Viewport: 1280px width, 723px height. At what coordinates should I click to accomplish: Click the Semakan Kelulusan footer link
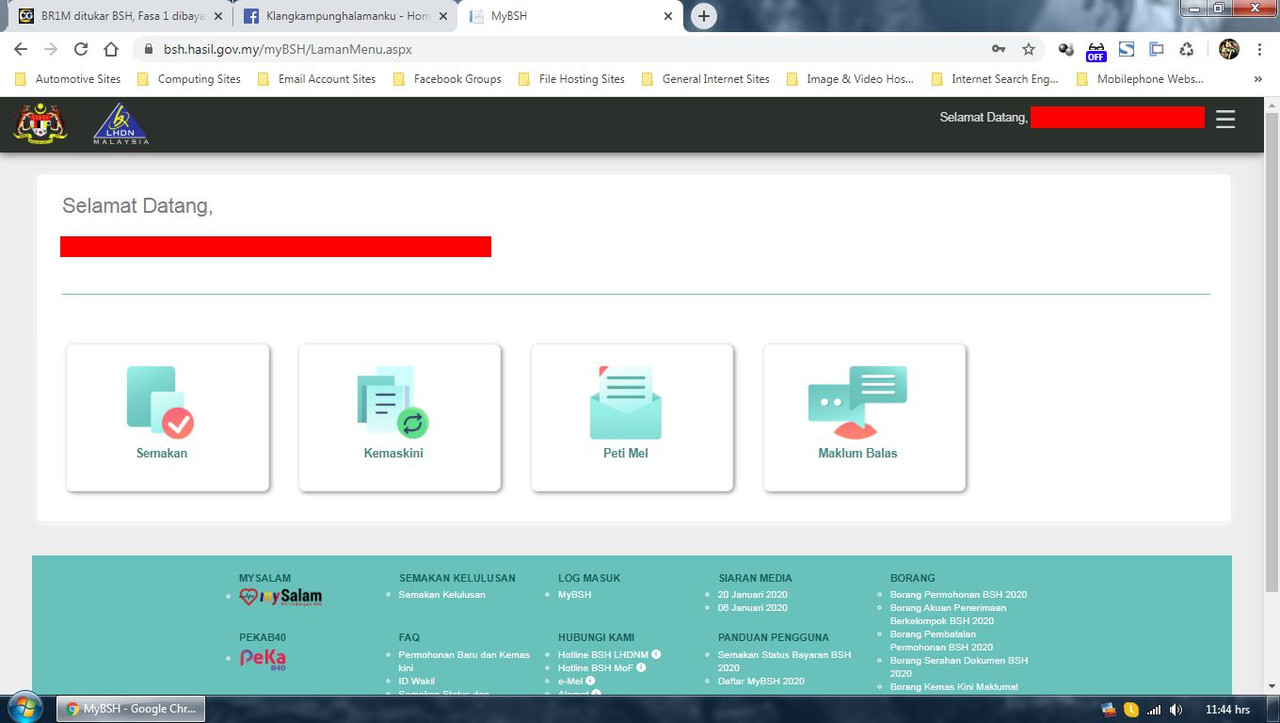click(442, 595)
